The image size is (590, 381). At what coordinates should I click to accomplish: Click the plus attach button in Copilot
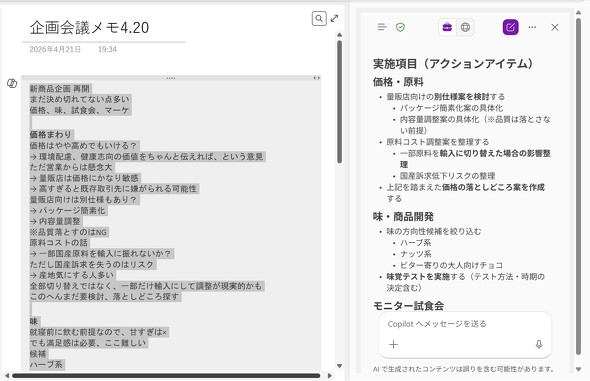click(x=394, y=344)
